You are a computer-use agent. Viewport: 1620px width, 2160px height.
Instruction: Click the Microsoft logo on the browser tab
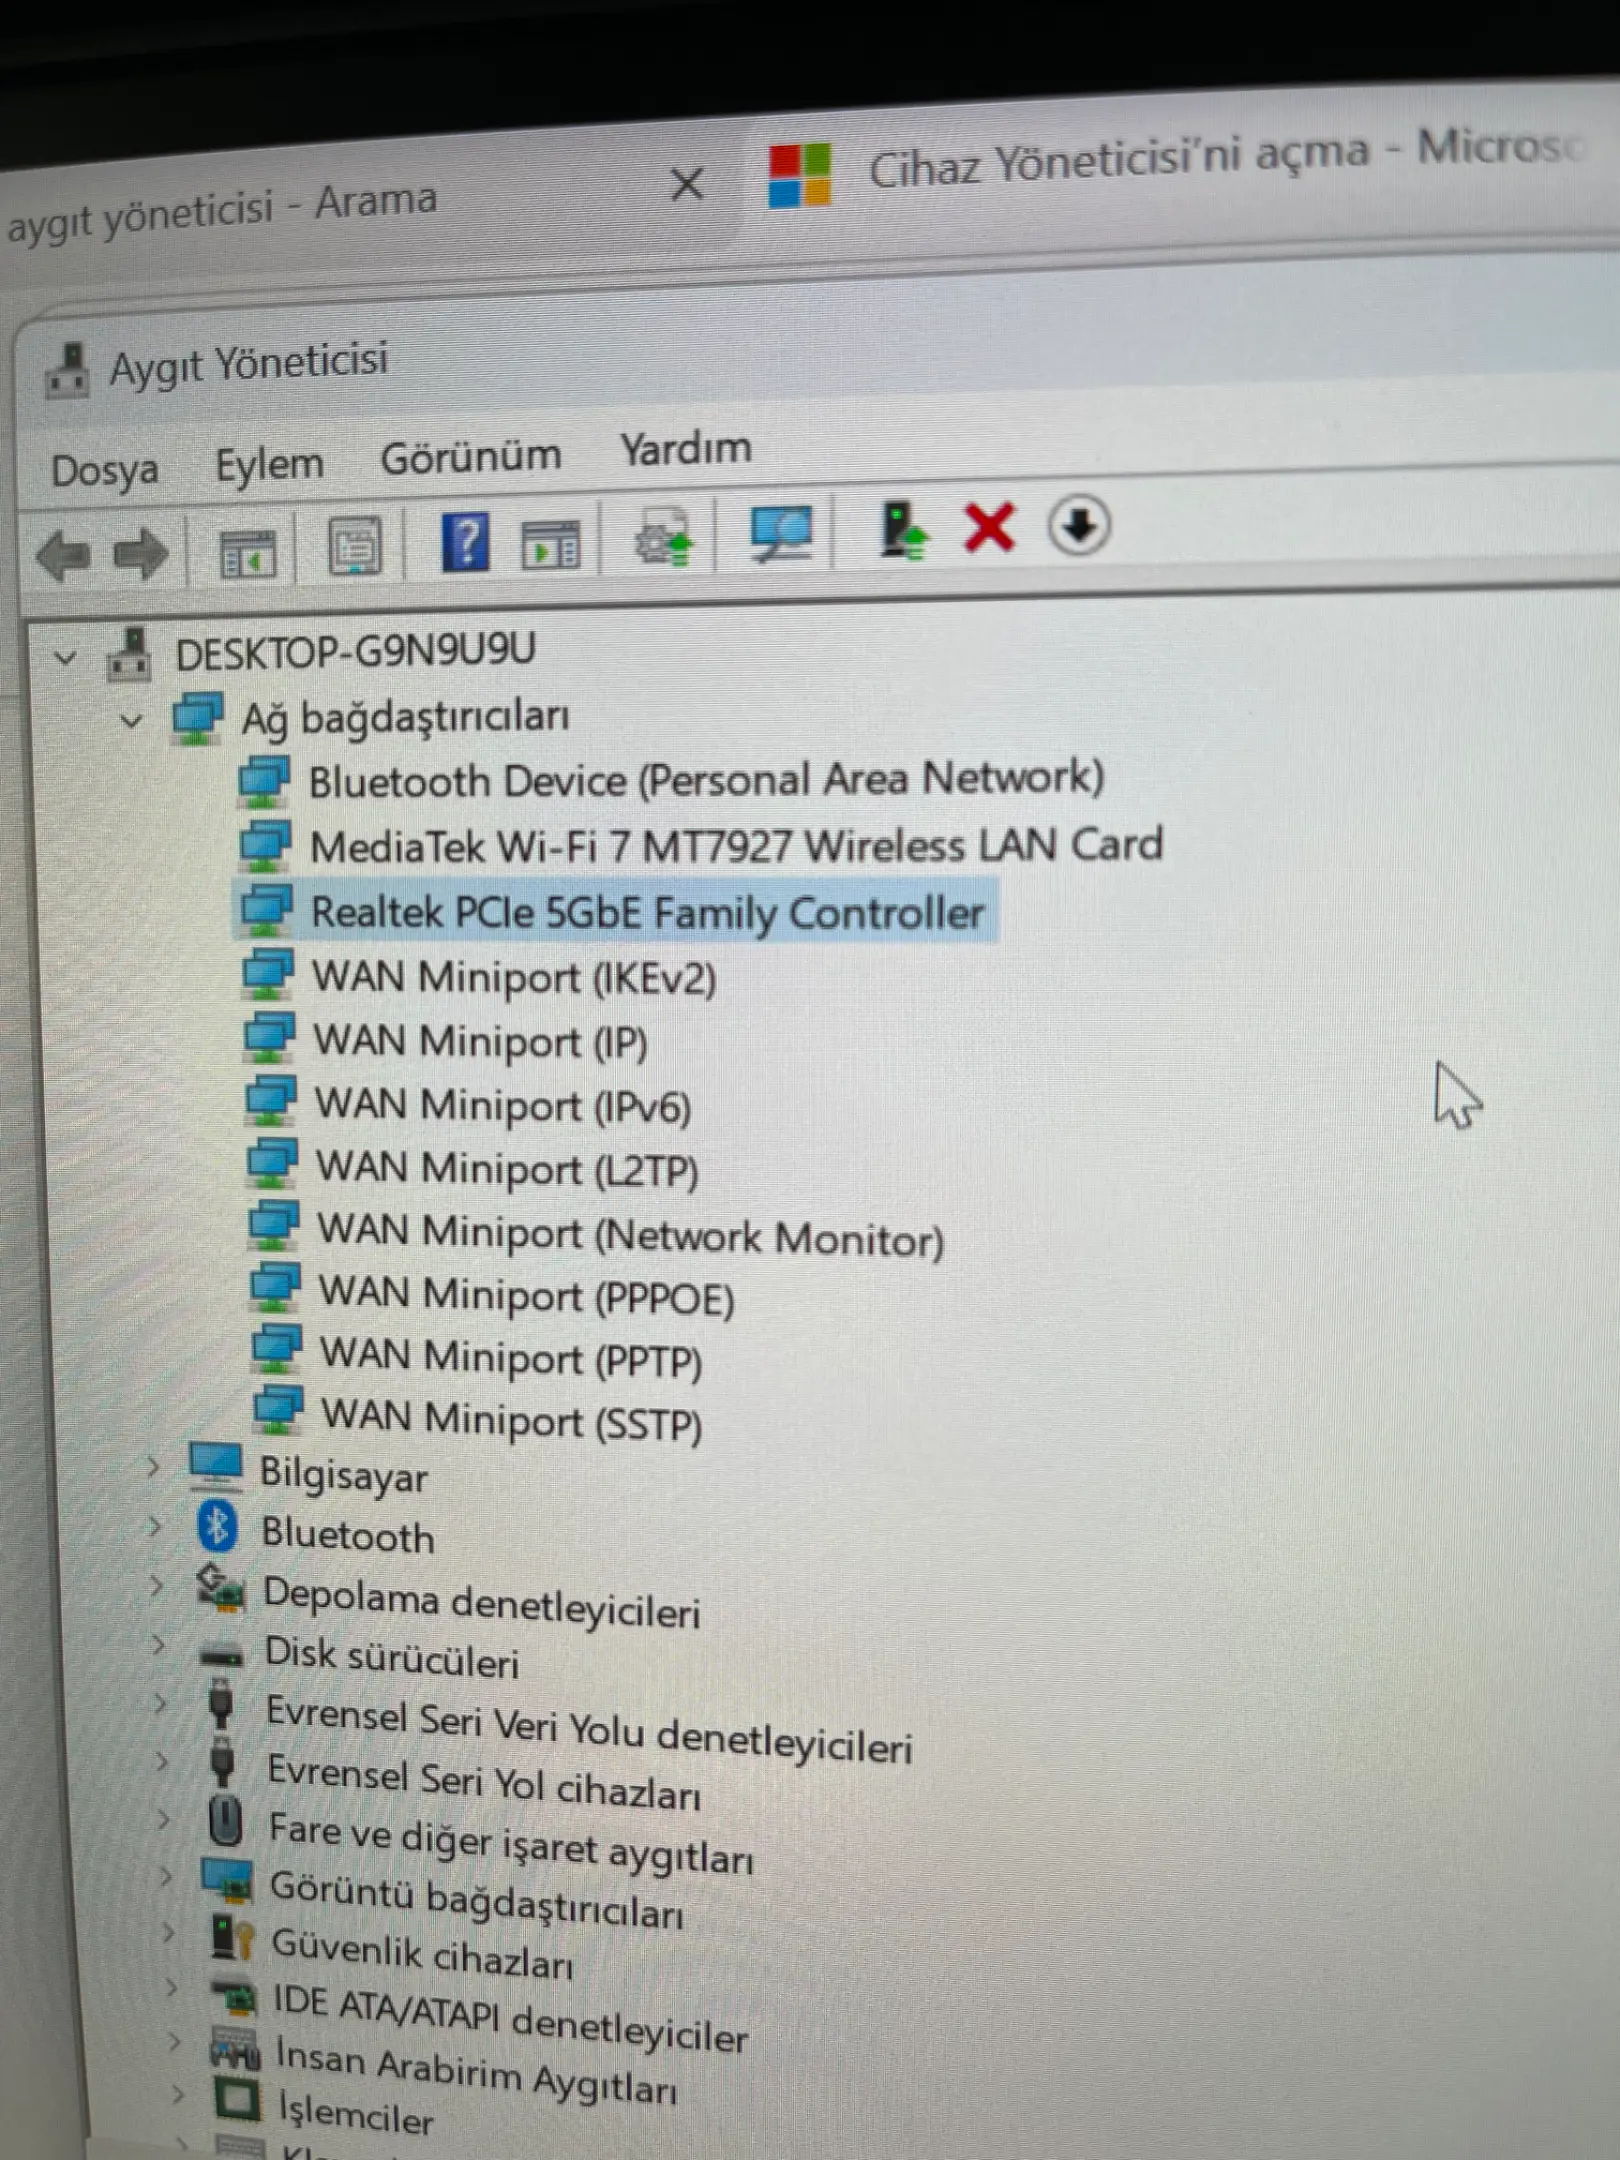tap(799, 175)
